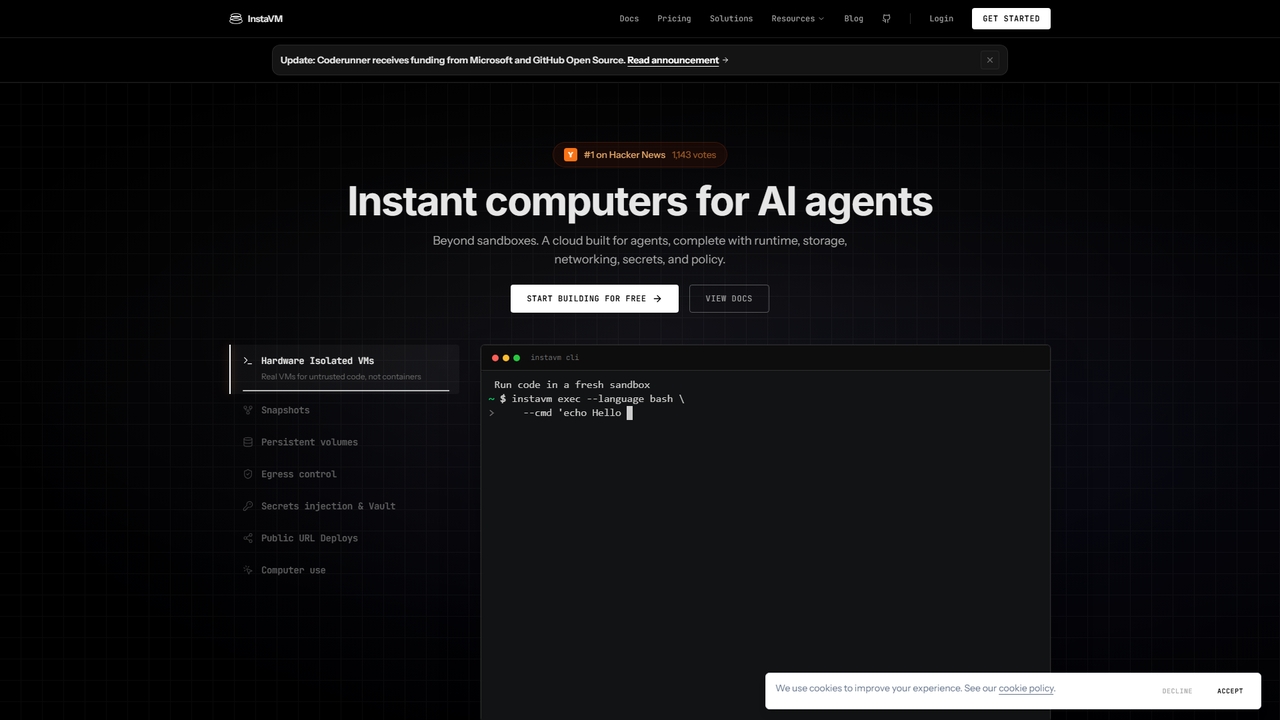Click 'Real VMs for untrusted code' subtitle
Screen dimensions: 1280x720
point(341,377)
